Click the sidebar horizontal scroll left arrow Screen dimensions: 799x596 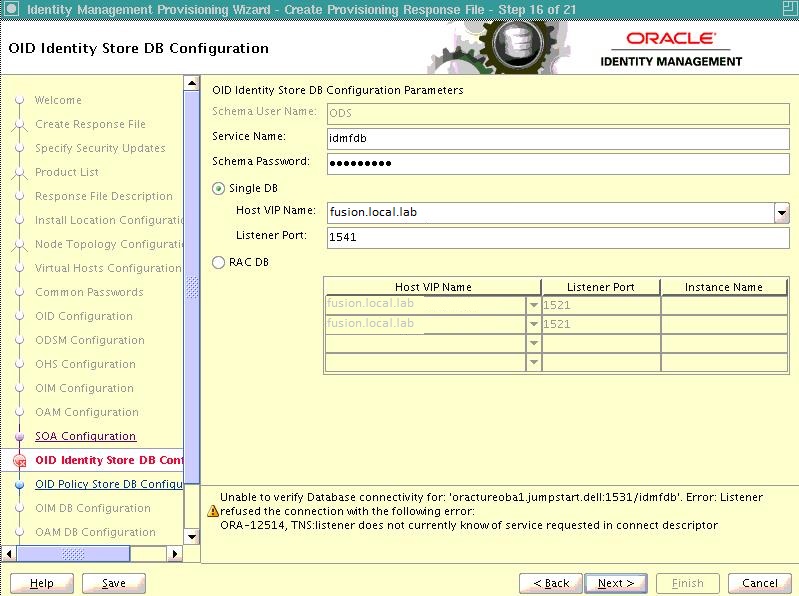pos(9,554)
